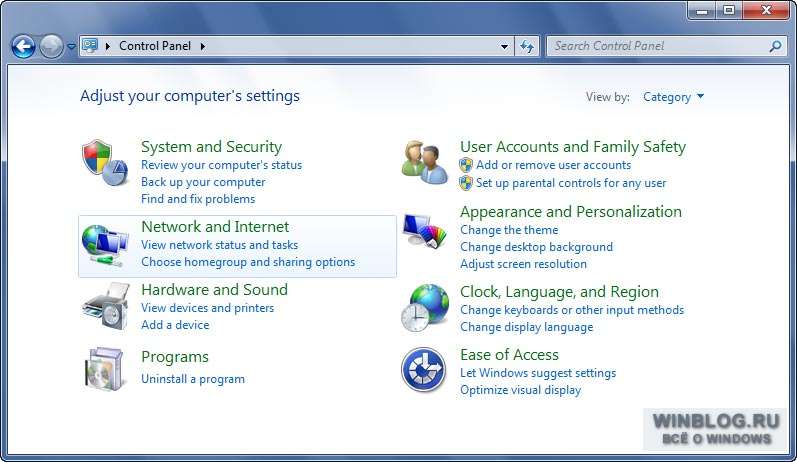
Task: Click Uninstall a program
Action: point(193,379)
